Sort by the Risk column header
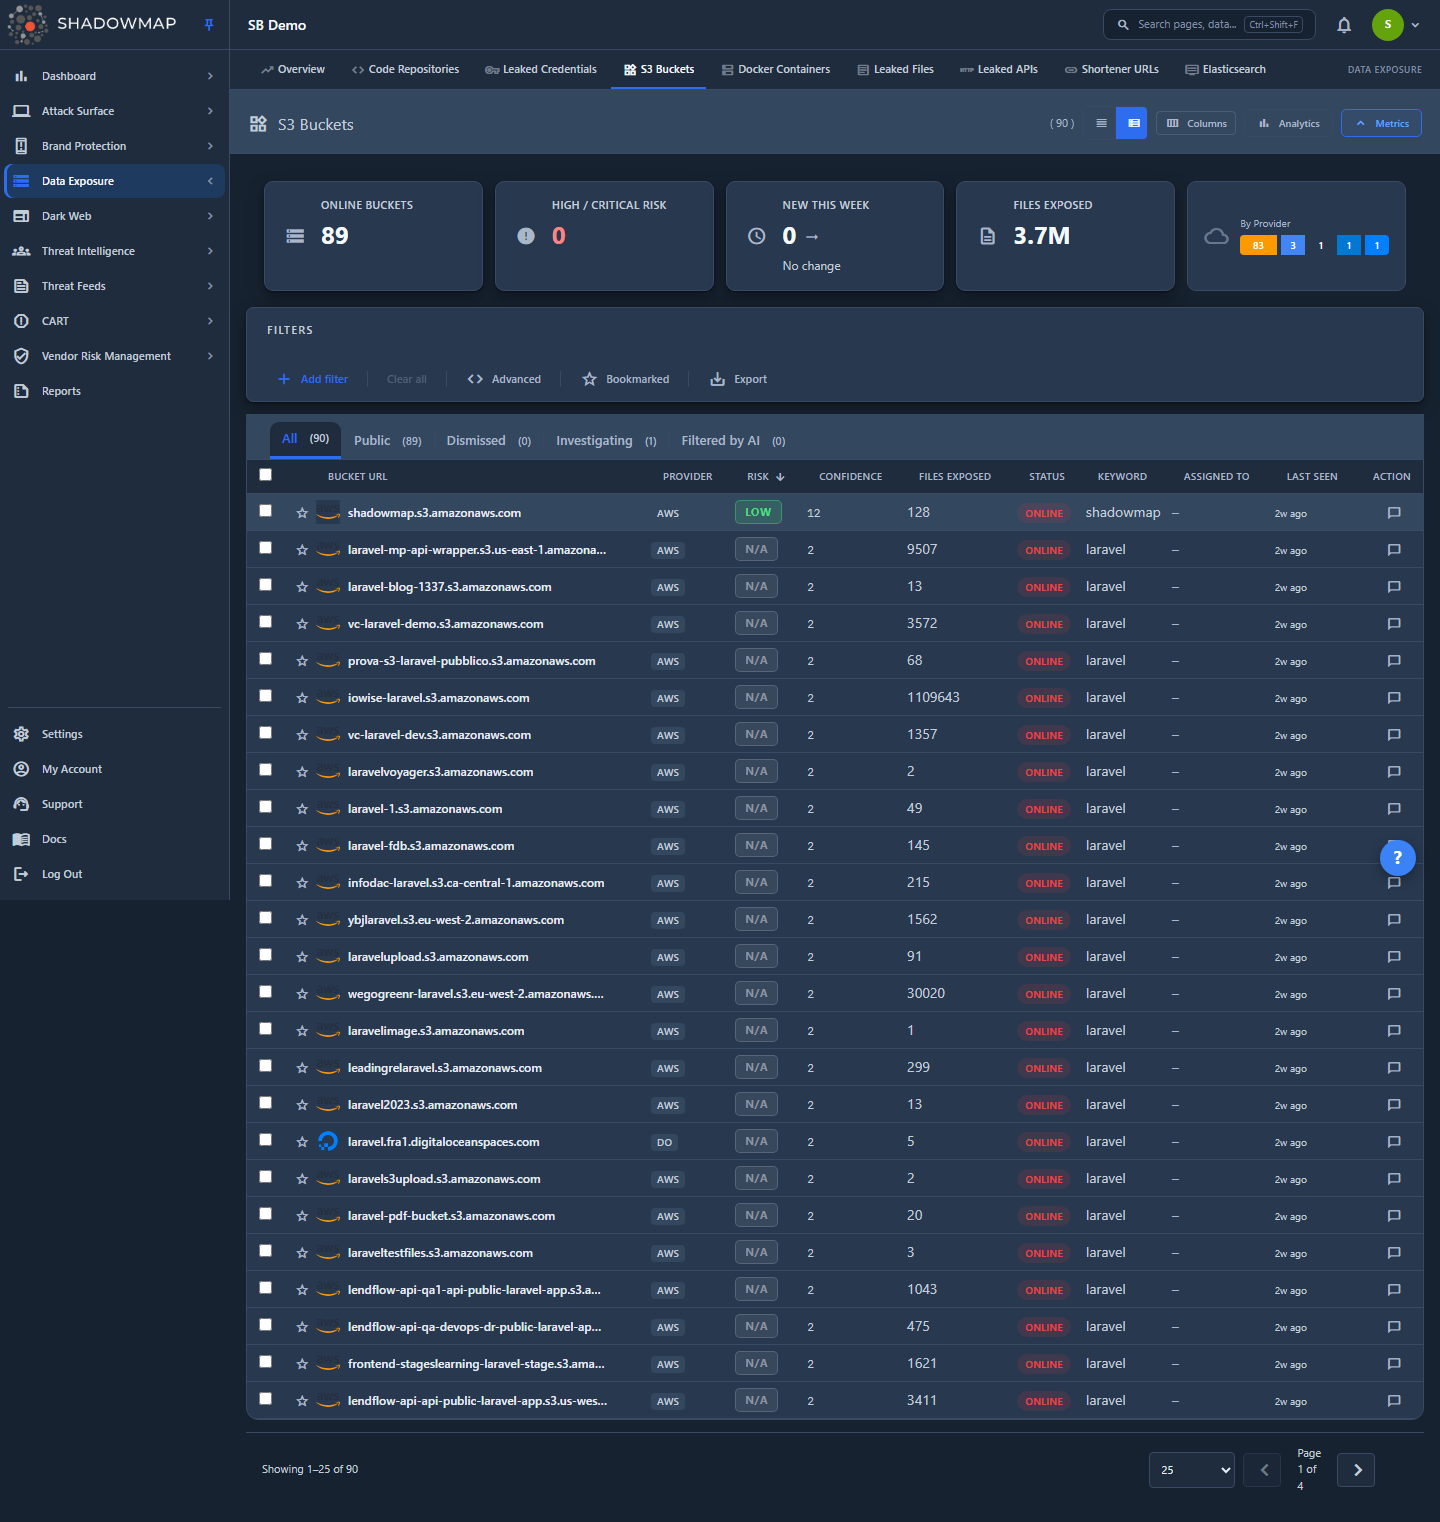Viewport: 1440px width, 1522px height. pyautogui.click(x=765, y=477)
